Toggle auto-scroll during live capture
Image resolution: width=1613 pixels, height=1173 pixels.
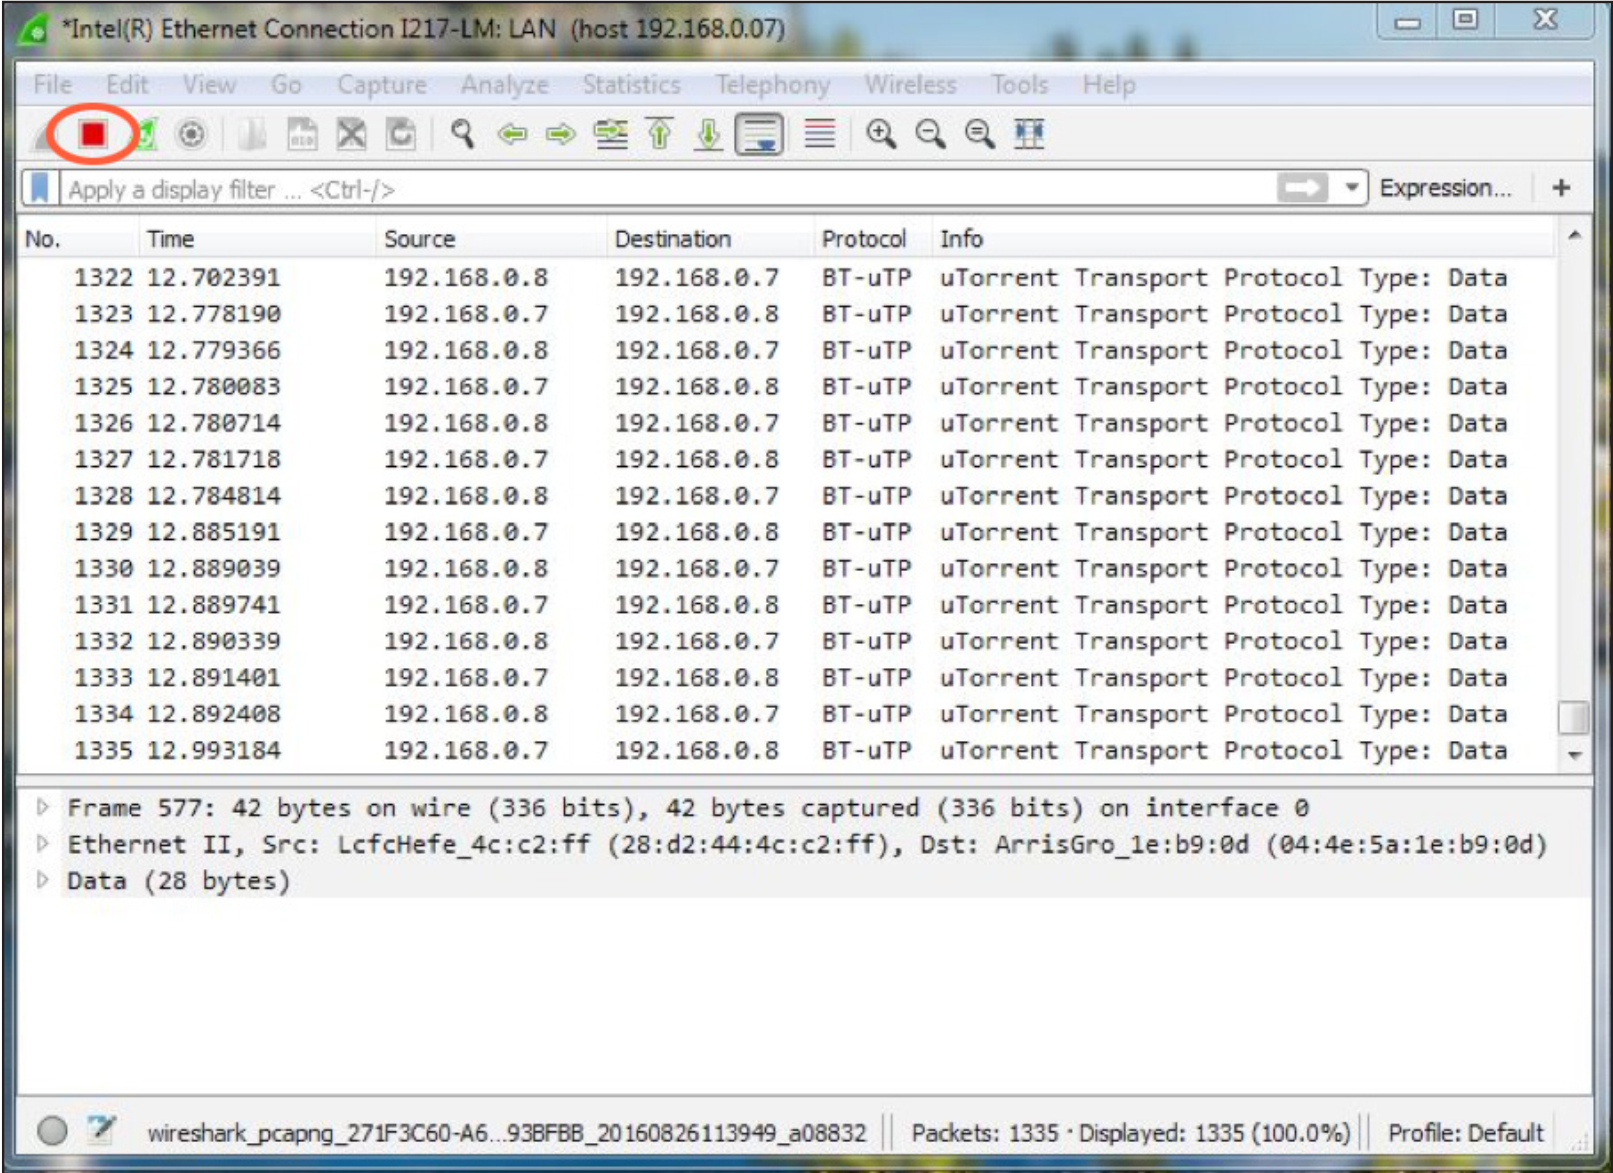click(x=757, y=135)
